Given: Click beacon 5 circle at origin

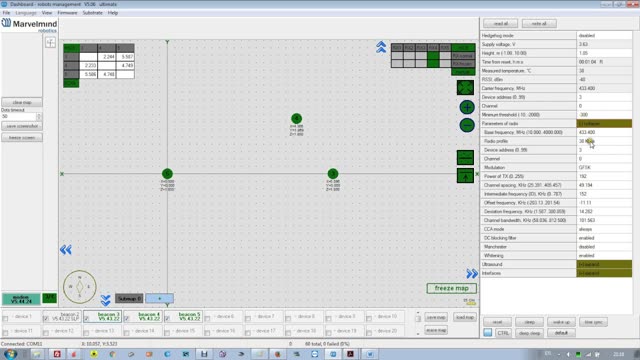Looking at the screenshot, I should [167, 174].
